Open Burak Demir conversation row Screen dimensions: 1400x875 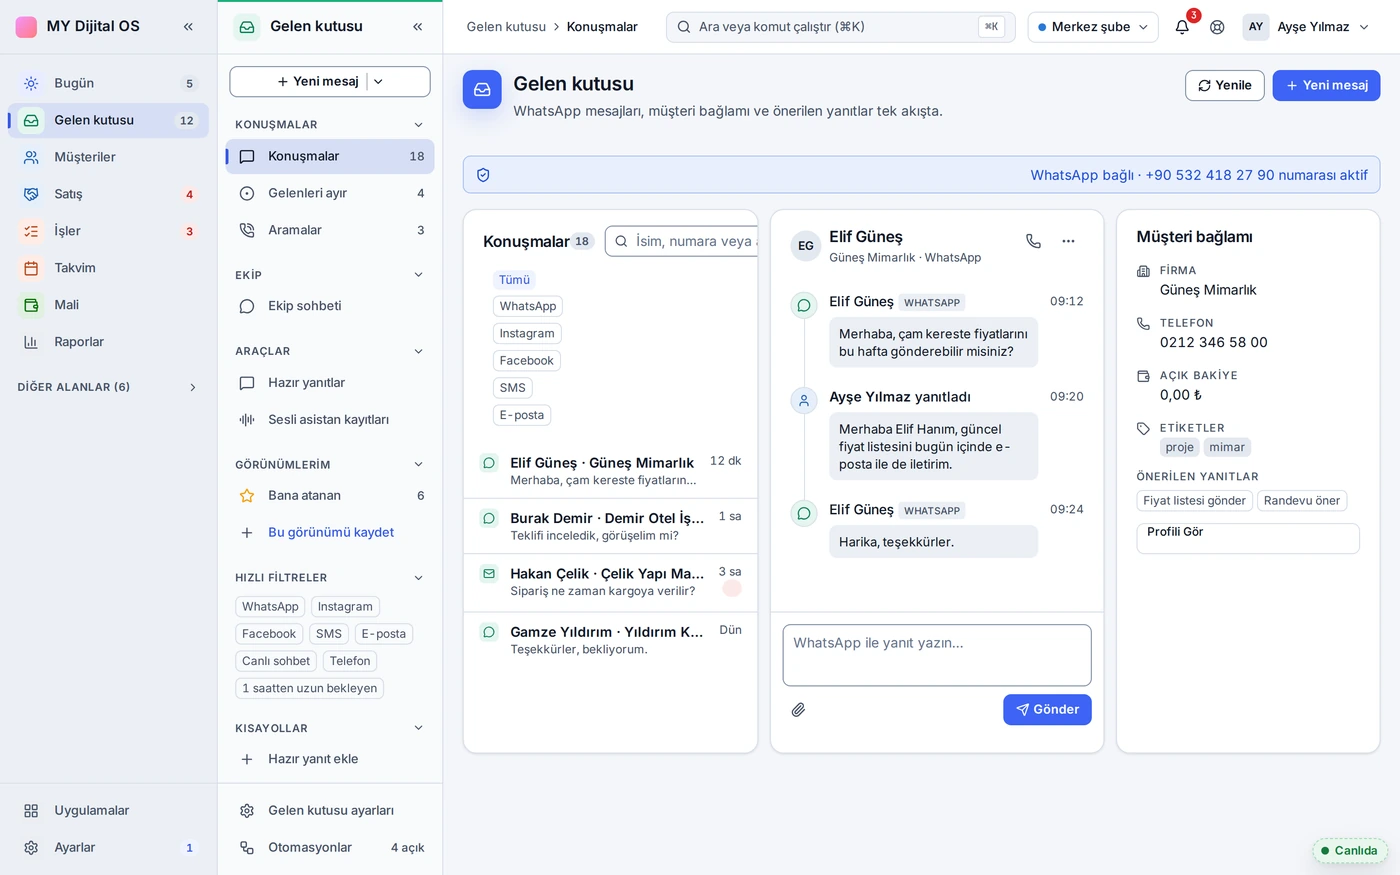click(611, 527)
